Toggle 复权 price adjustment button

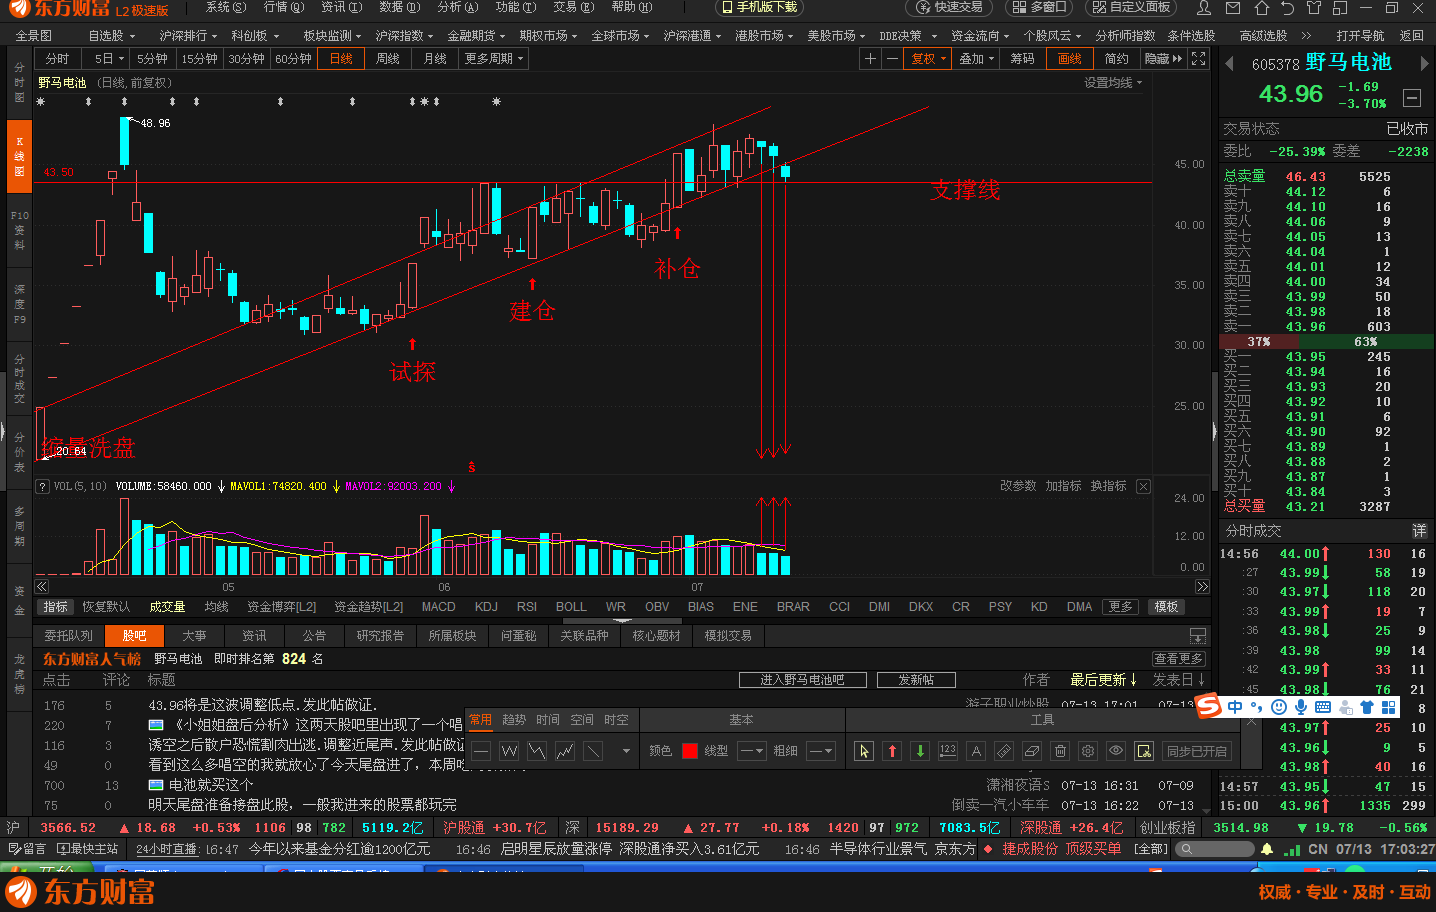tap(928, 59)
